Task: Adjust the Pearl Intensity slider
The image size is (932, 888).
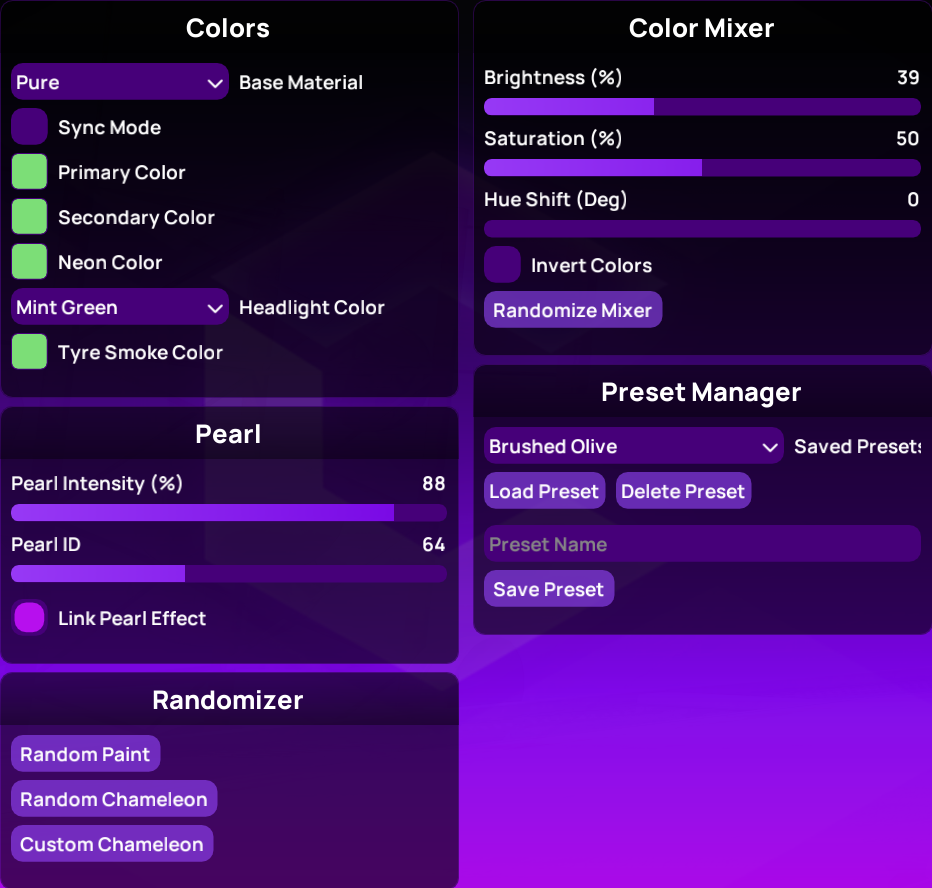Action: (x=229, y=512)
